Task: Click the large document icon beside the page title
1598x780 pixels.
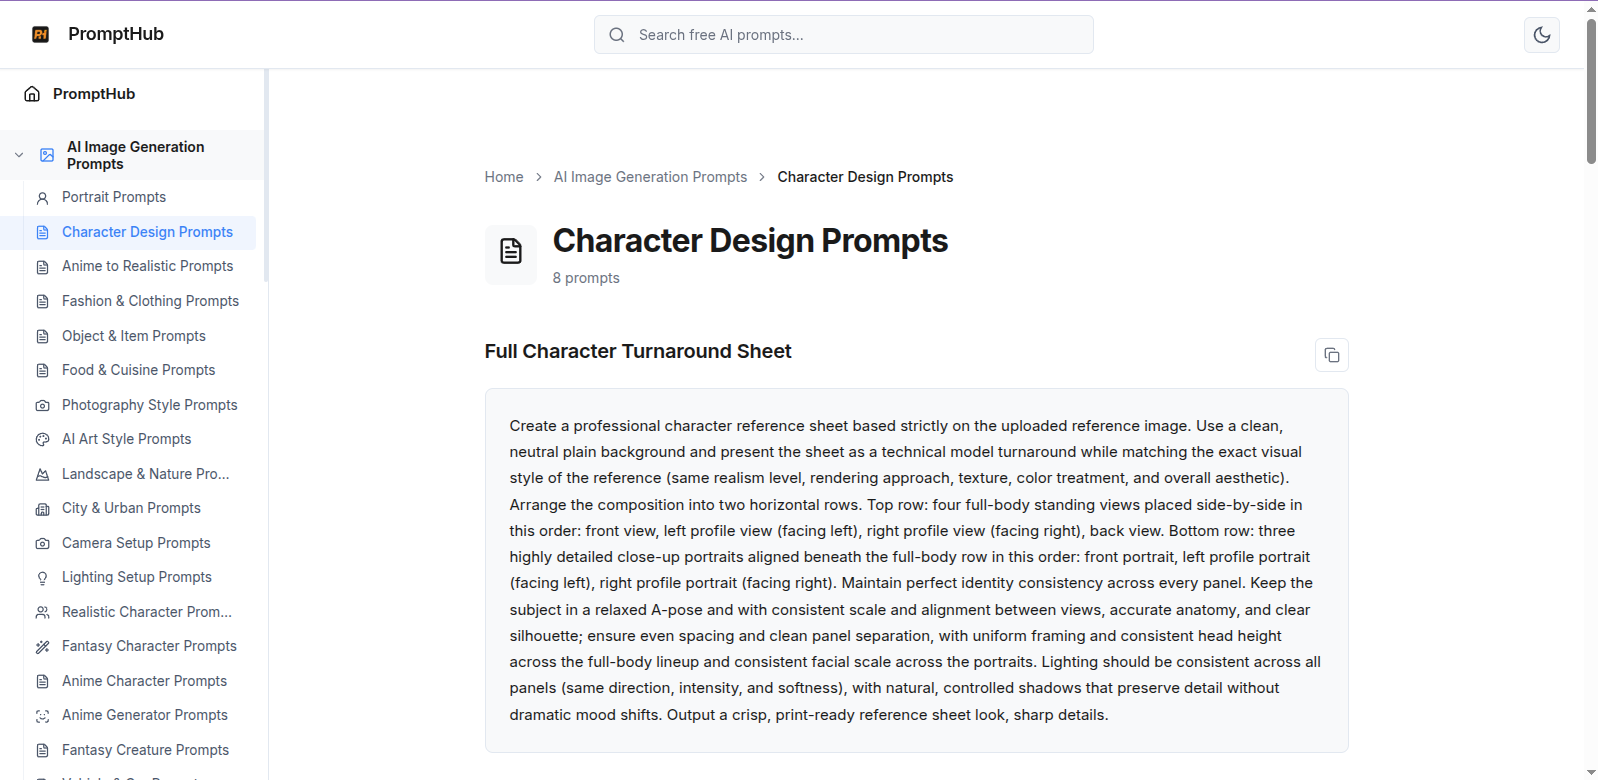Action: pyautogui.click(x=511, y=251)
